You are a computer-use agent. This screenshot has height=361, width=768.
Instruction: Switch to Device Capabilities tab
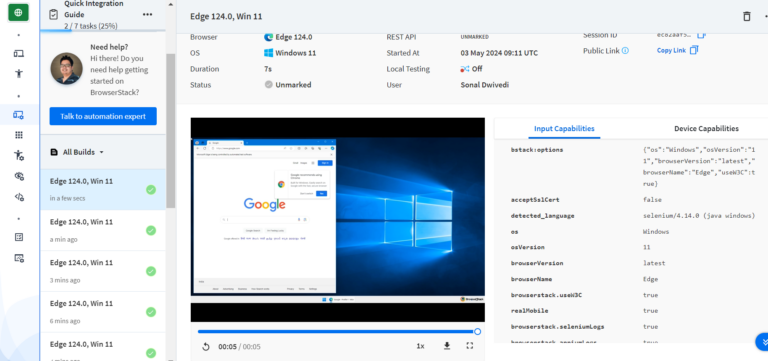(x=706, y=128)
